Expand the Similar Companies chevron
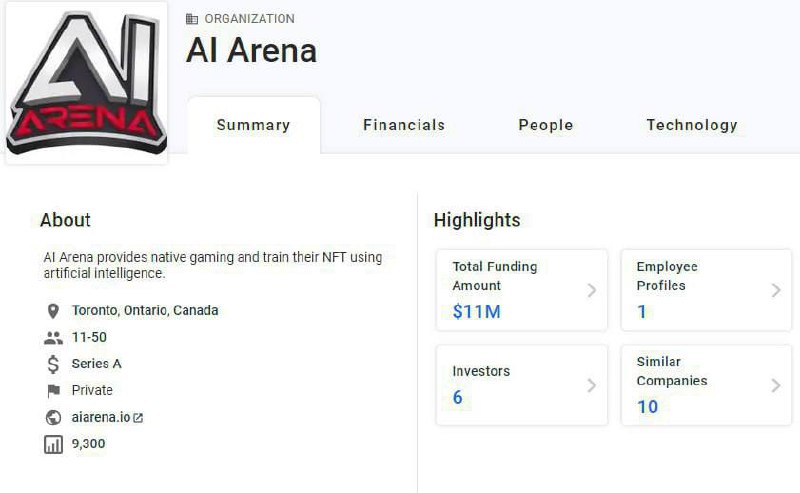The height and width of the screenshot is (493, 800). pos(776,385)
